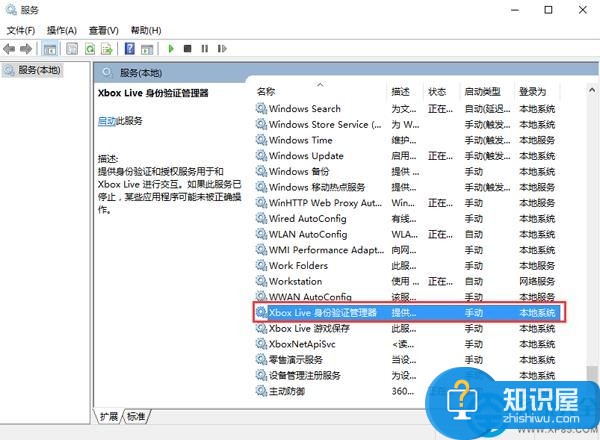This screenshot has width=600, height=440.
Task: Toggle the Action pane toolbar icon
Action: [147, 49]
